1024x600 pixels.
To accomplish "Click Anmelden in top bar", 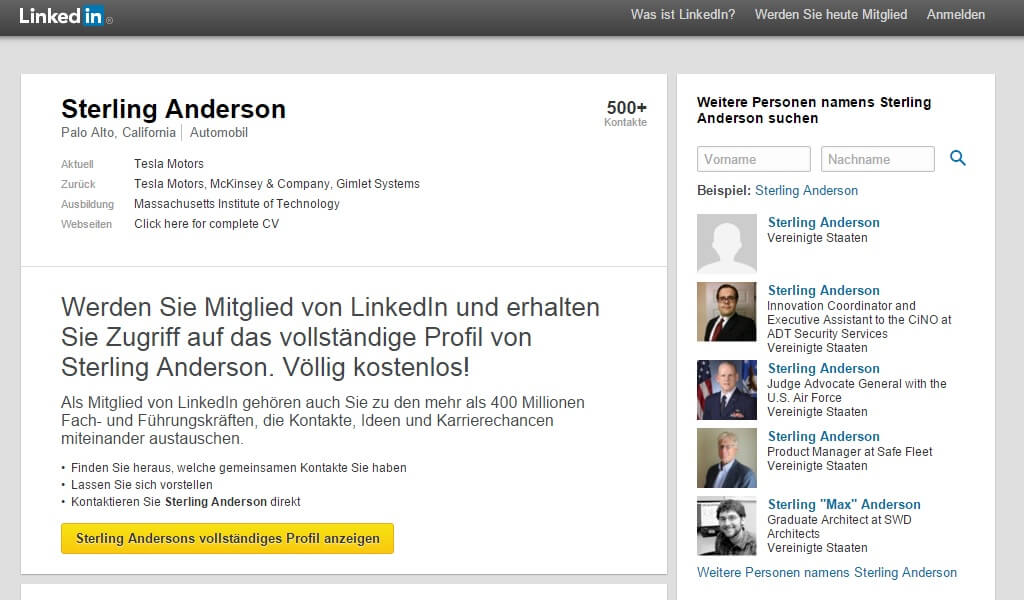I will pos(955,15).
